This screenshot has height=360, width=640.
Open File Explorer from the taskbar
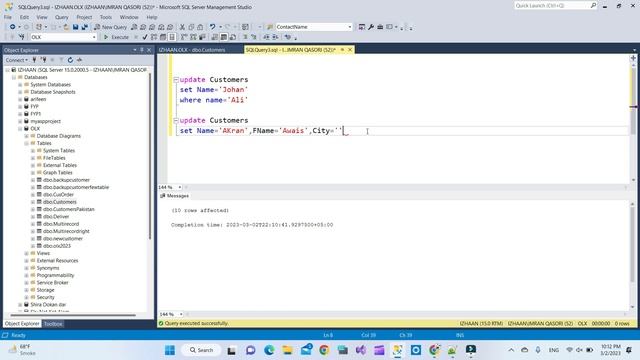click(x=287, y=350)
